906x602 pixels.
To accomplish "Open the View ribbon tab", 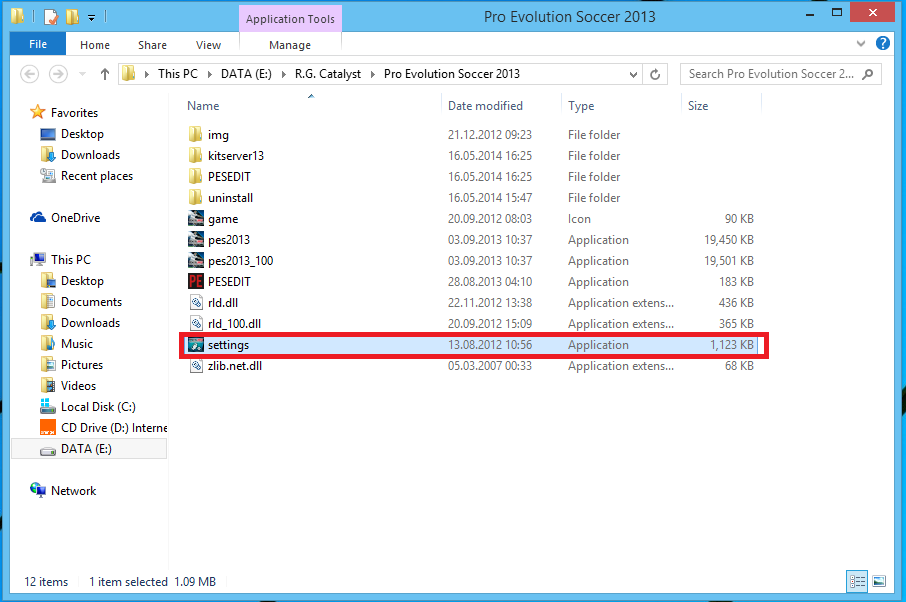I will click(x=208, y=45).
